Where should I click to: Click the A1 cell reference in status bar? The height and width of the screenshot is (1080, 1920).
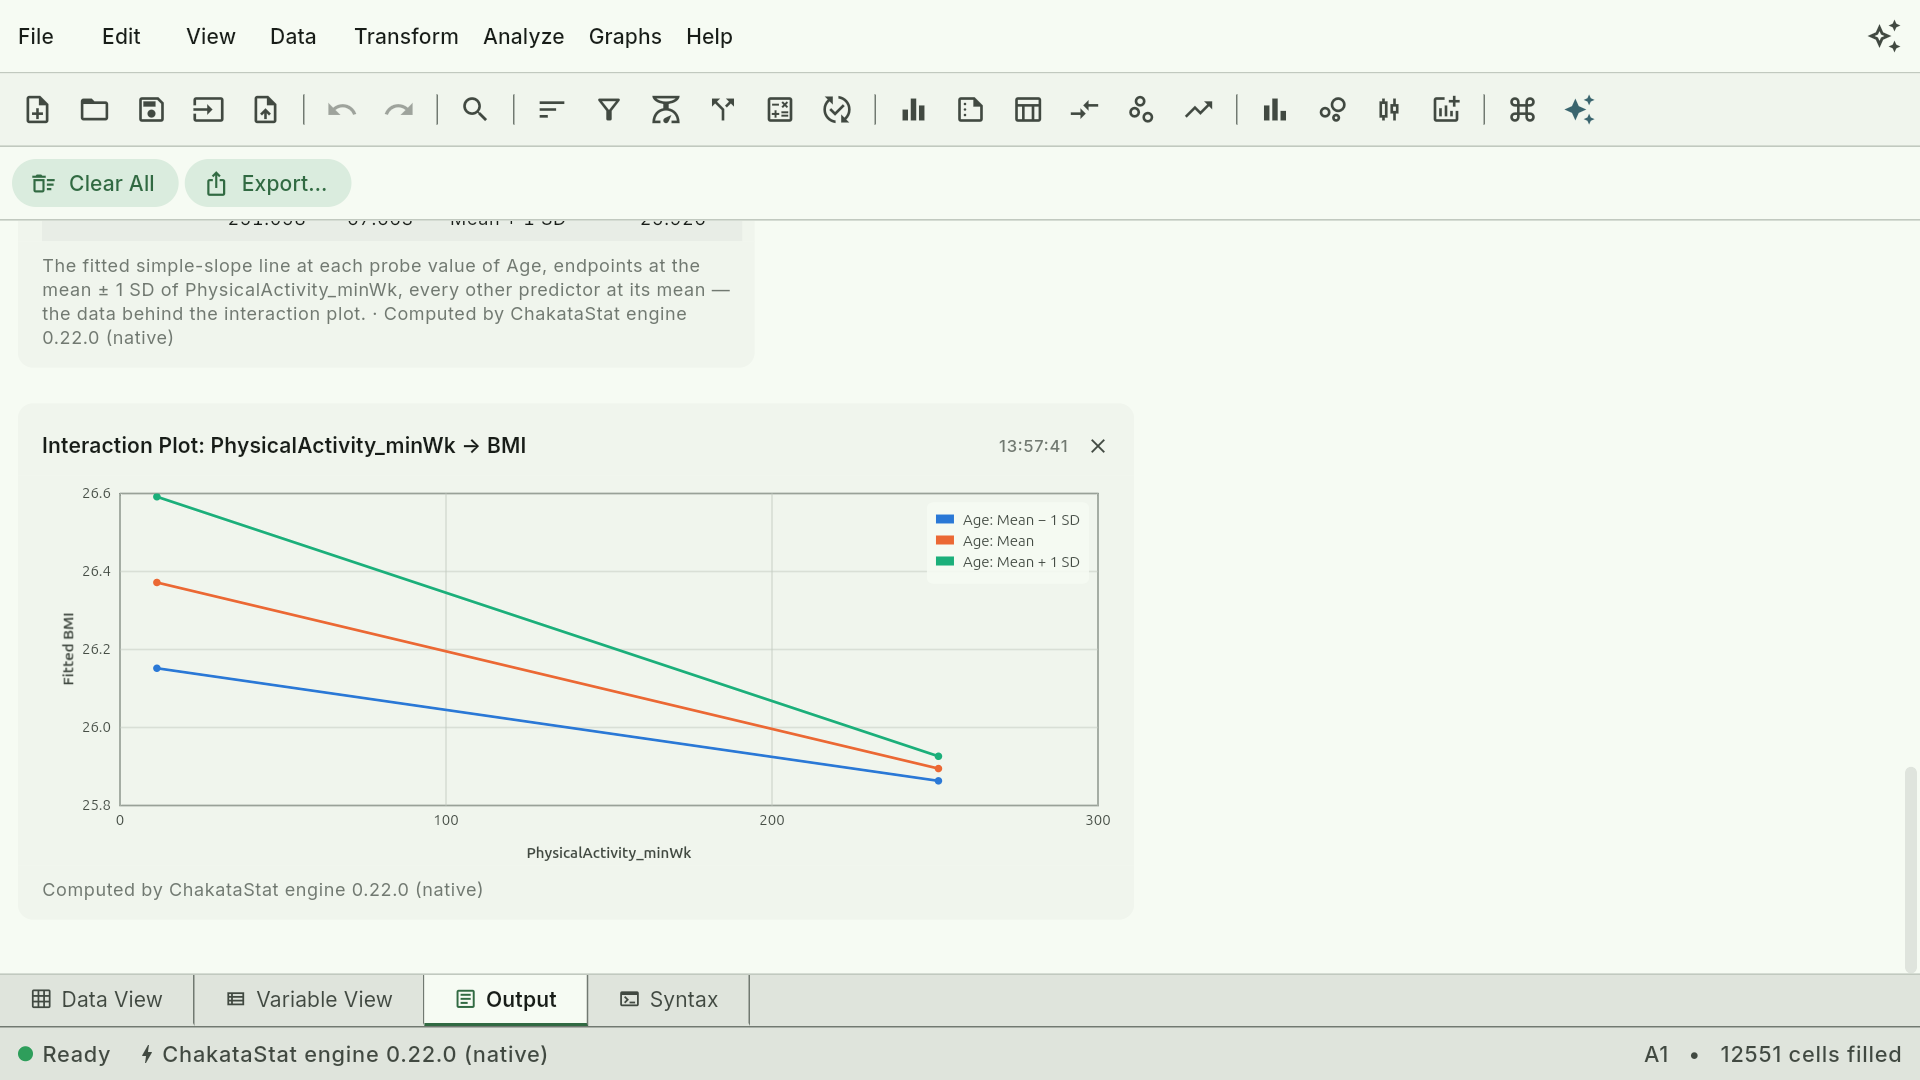coord(1656,1055)
